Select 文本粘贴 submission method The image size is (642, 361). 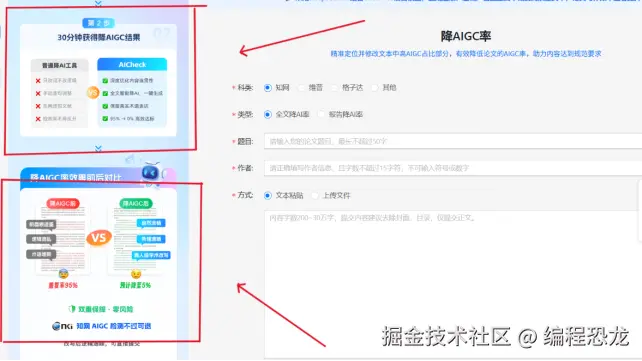pyautogui.click(x=268, y=196)
